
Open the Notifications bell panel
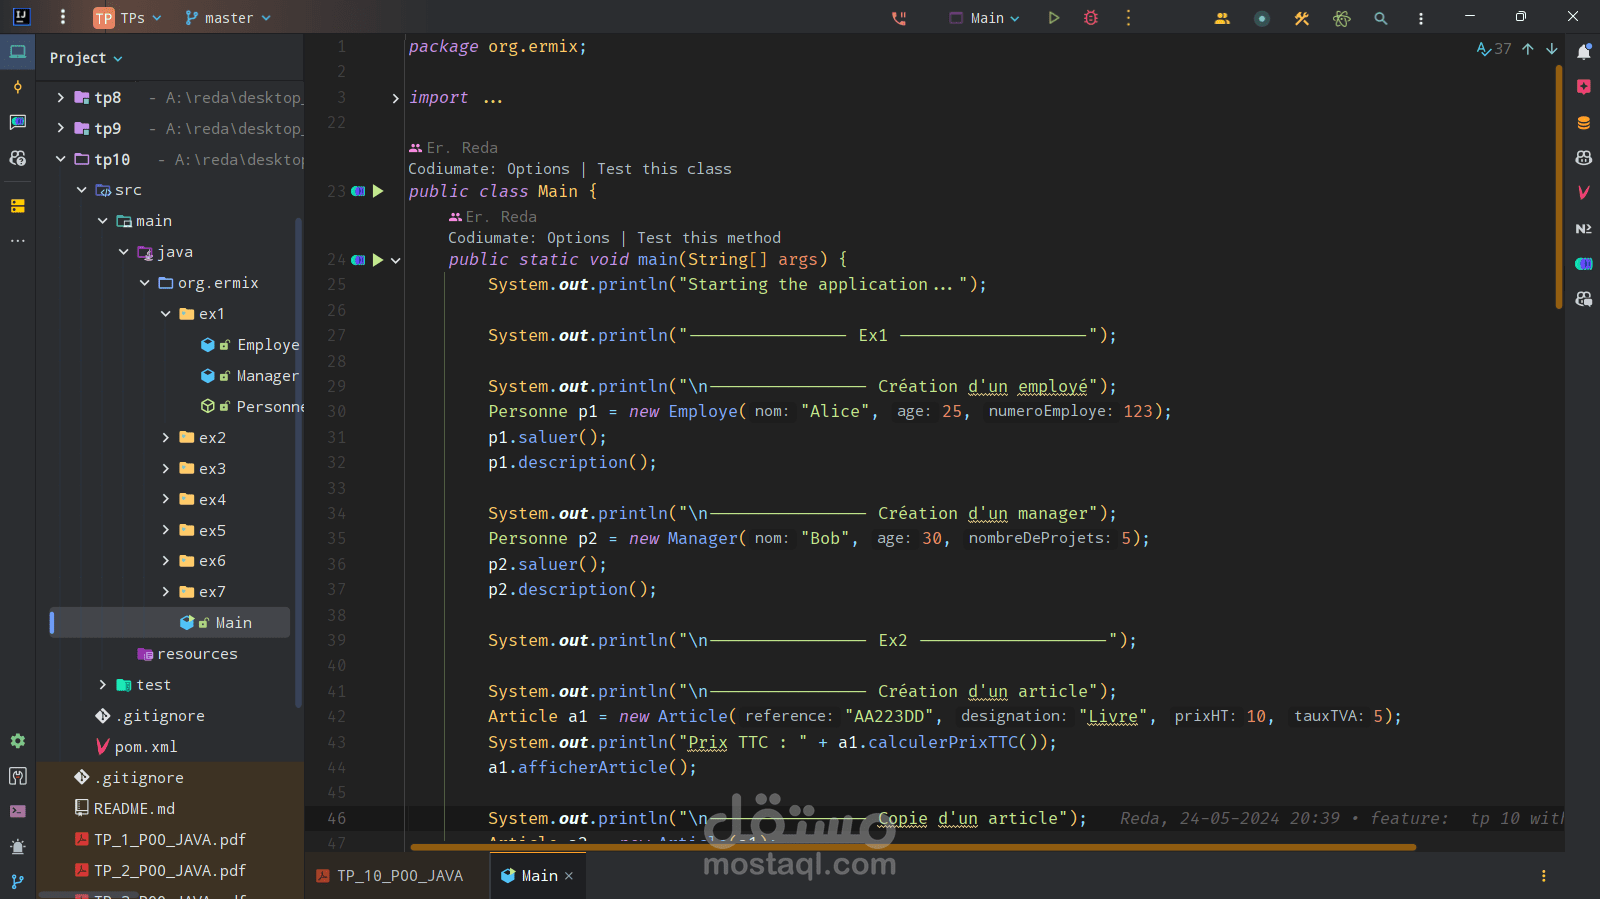(1584, 51)
